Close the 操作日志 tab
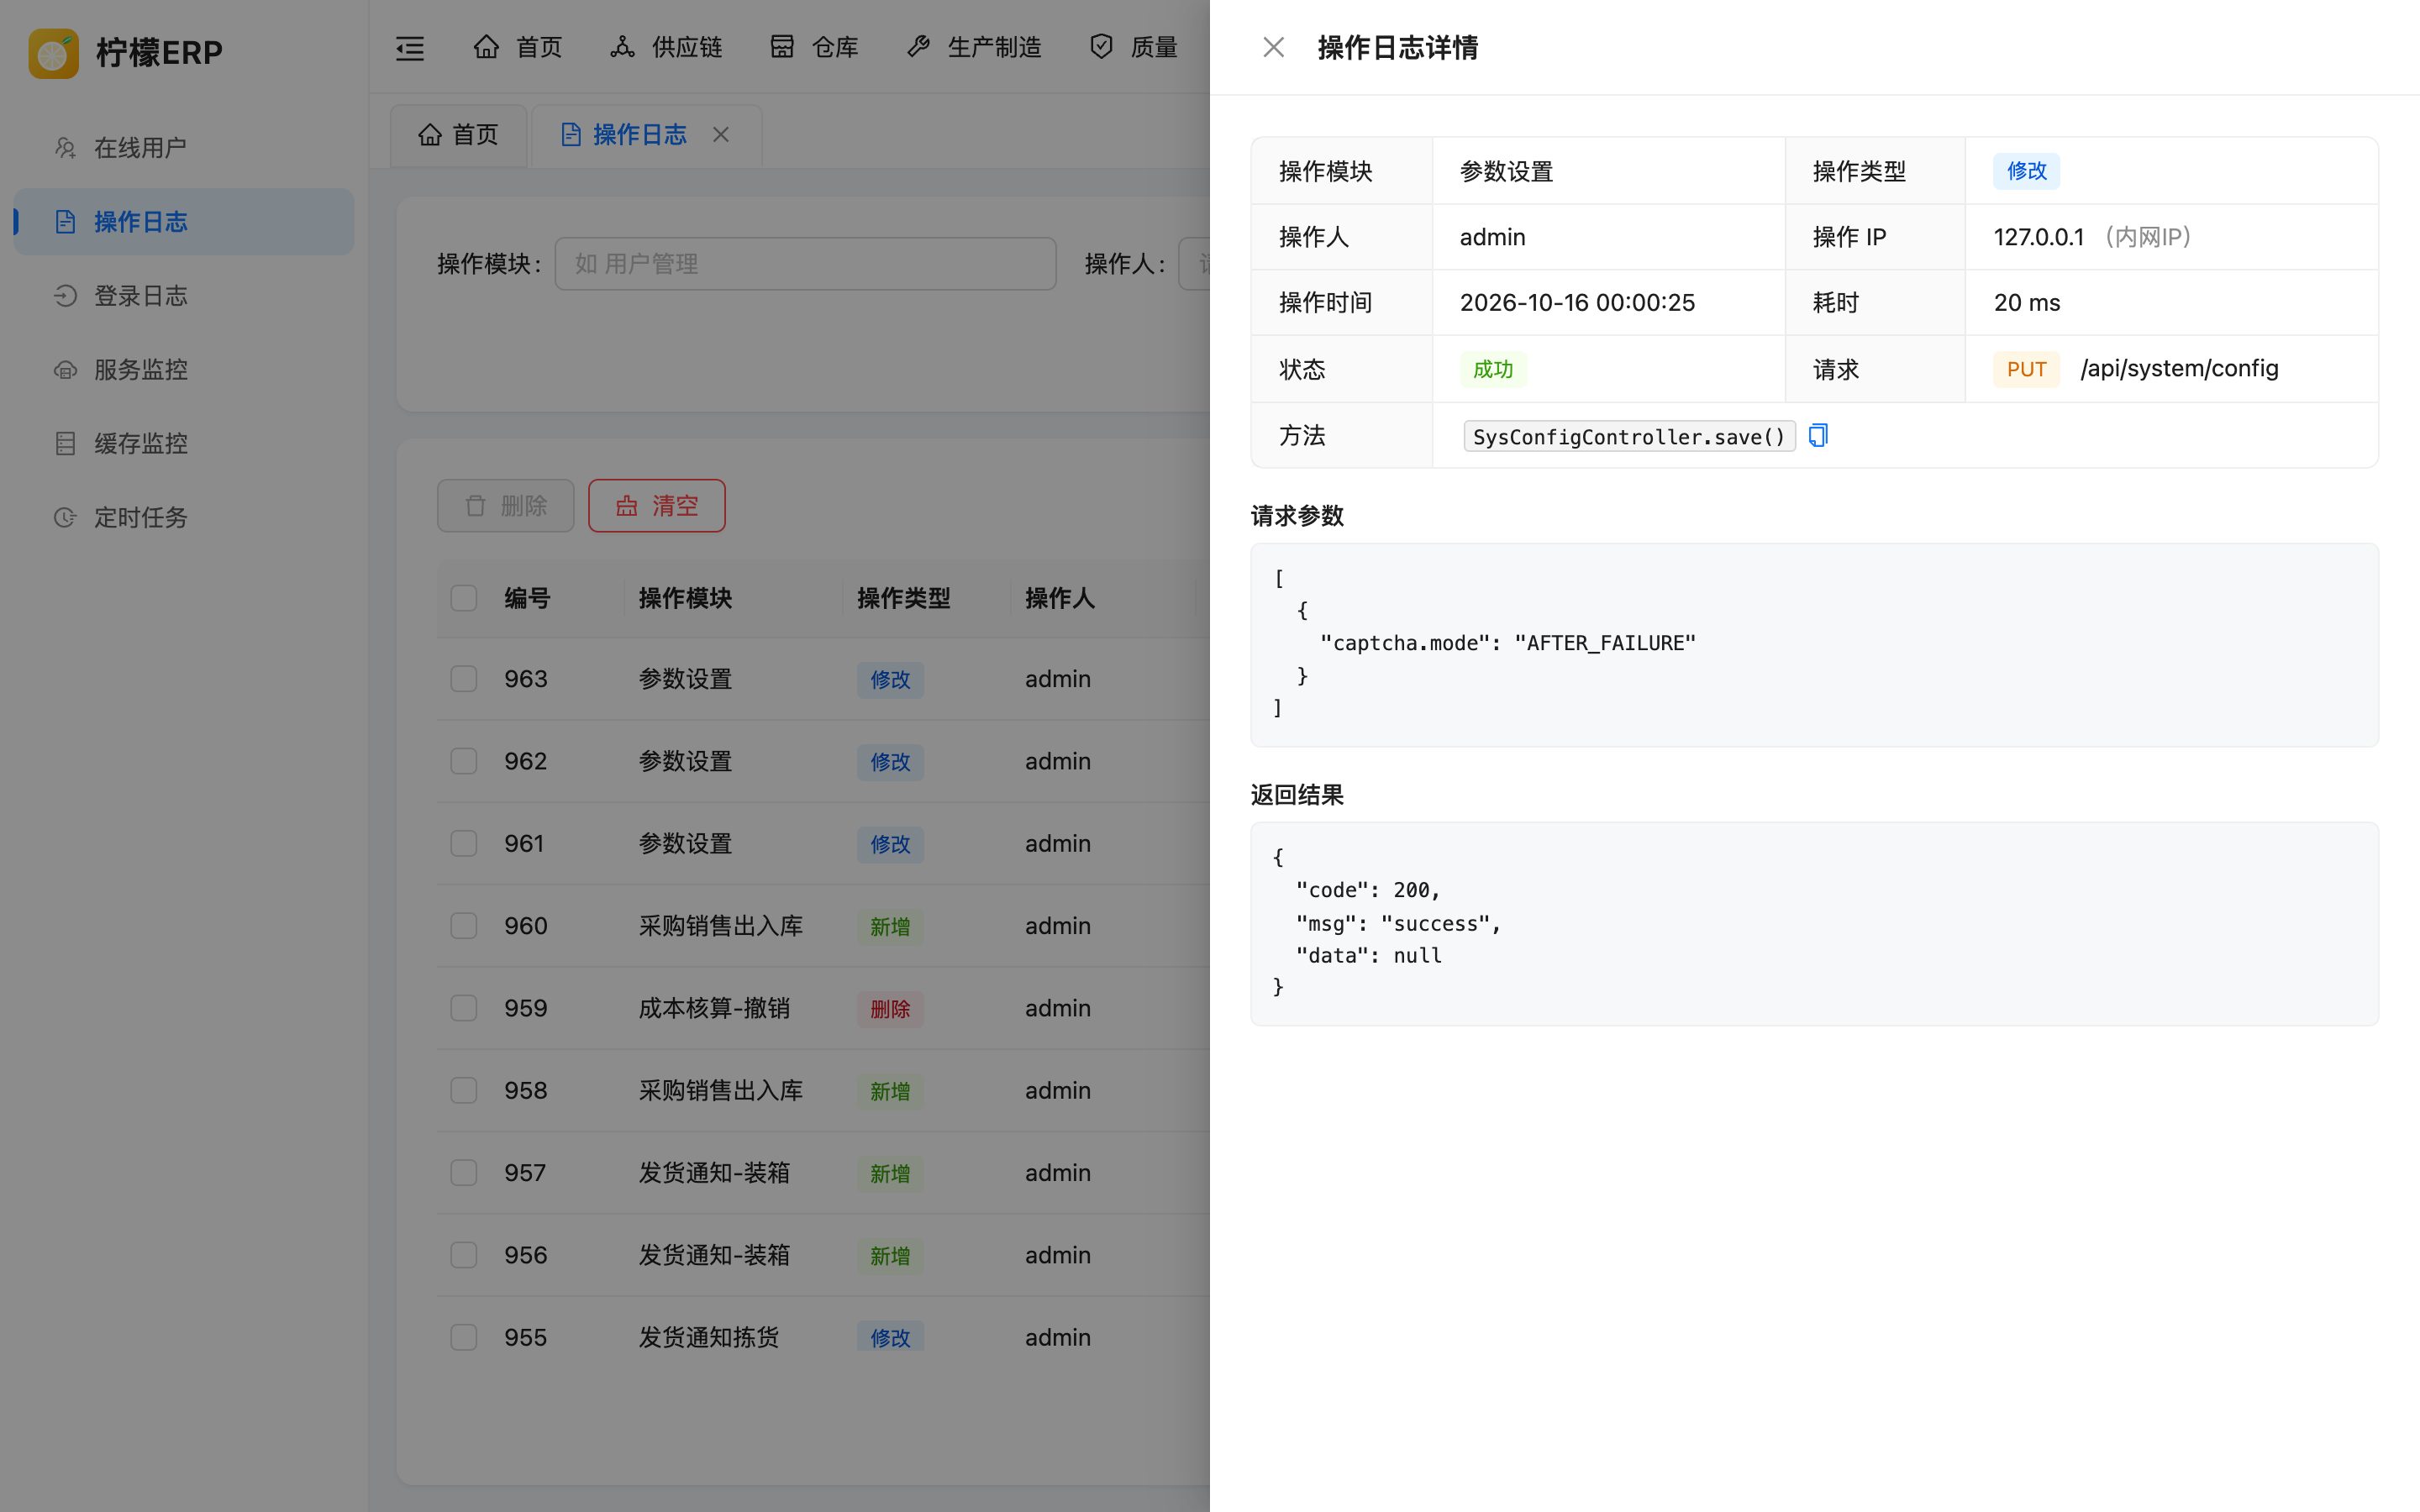 tap(721, 134)
